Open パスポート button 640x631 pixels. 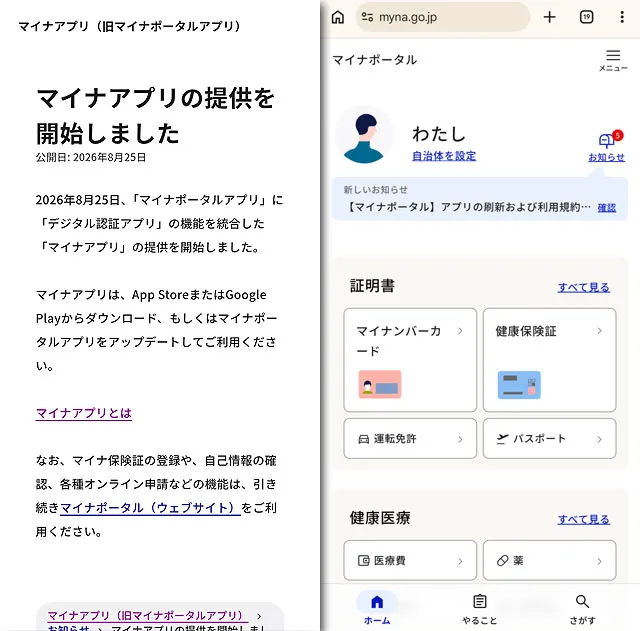click(549, 439)
